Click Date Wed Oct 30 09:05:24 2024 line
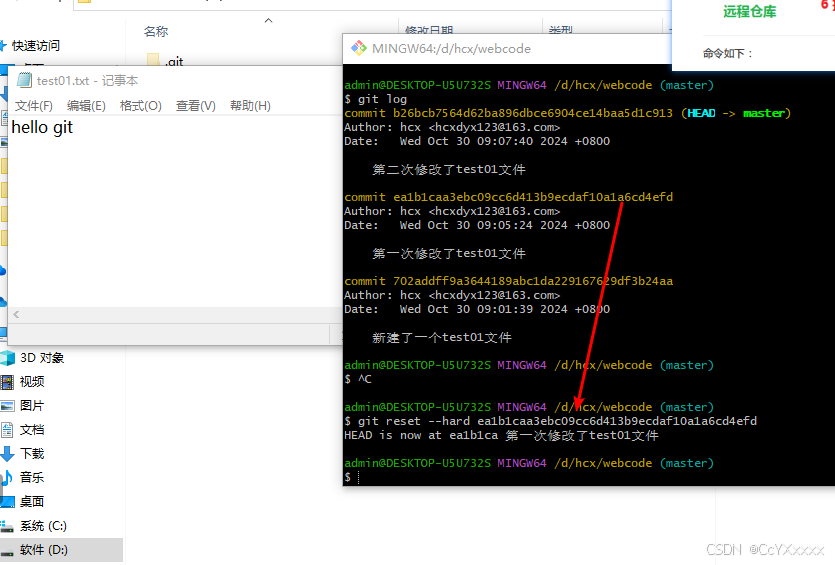Viewport: 835px width, 565px height. [x=477, y=225]
